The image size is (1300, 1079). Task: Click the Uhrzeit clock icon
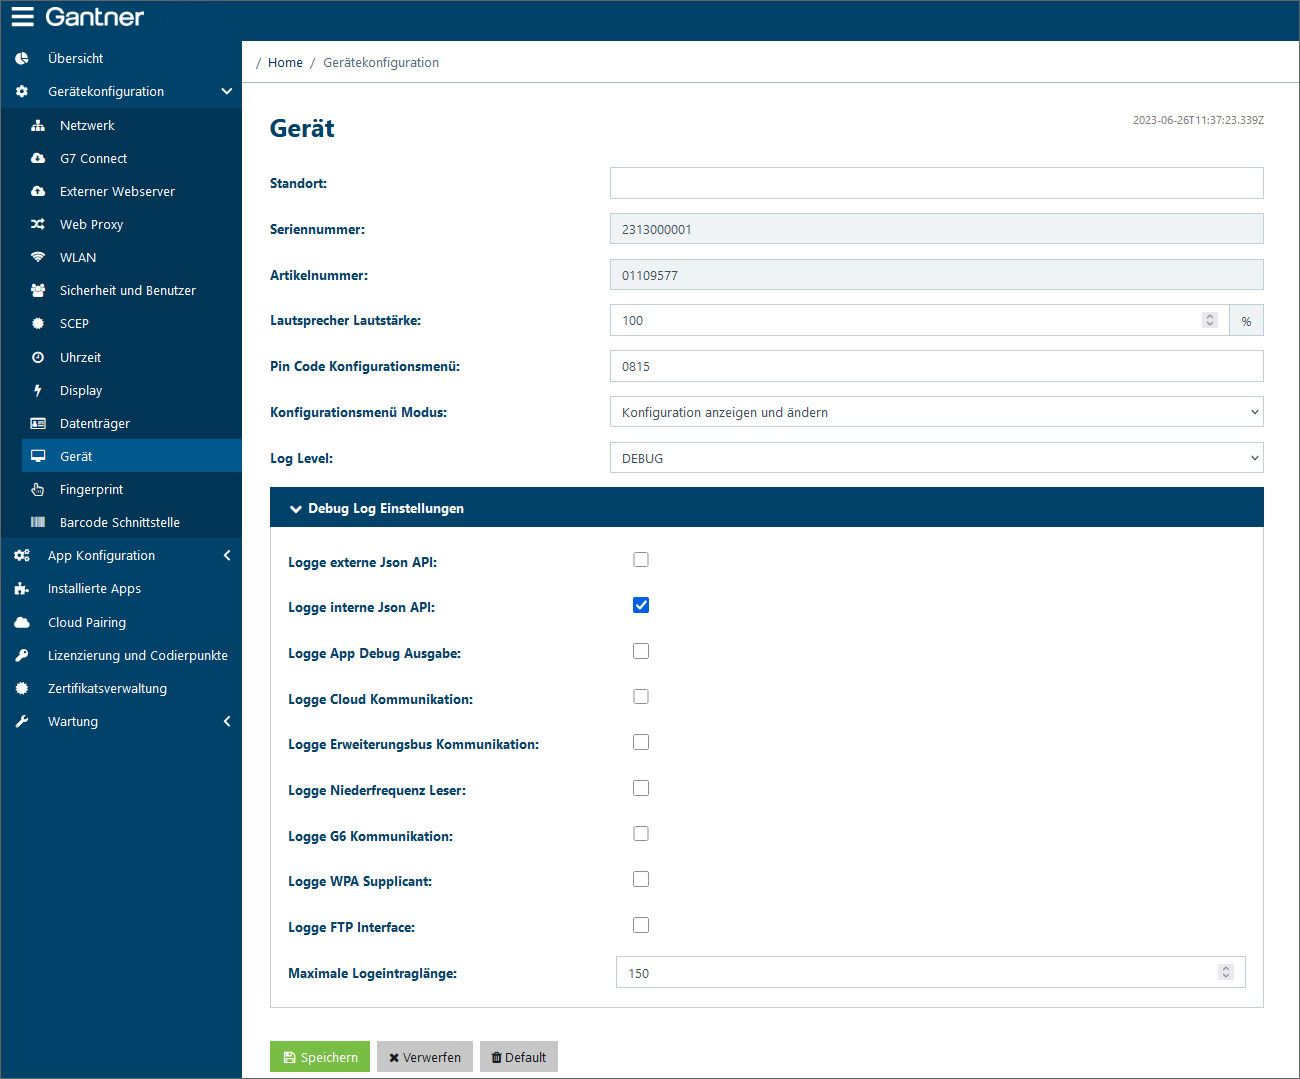click(x=38, y=357)
